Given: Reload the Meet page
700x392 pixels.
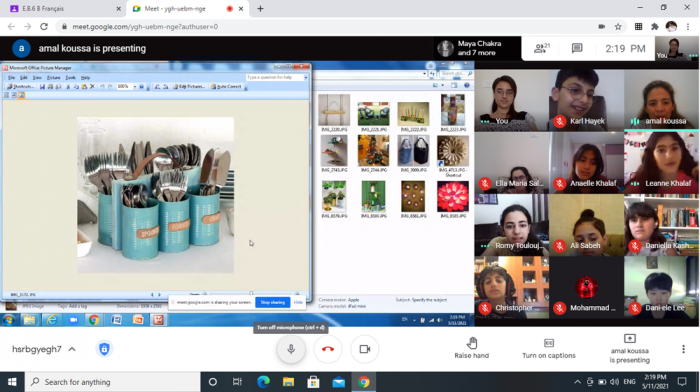Looking at the screenshot, I should pyautogui.click(x=44, y=27).
